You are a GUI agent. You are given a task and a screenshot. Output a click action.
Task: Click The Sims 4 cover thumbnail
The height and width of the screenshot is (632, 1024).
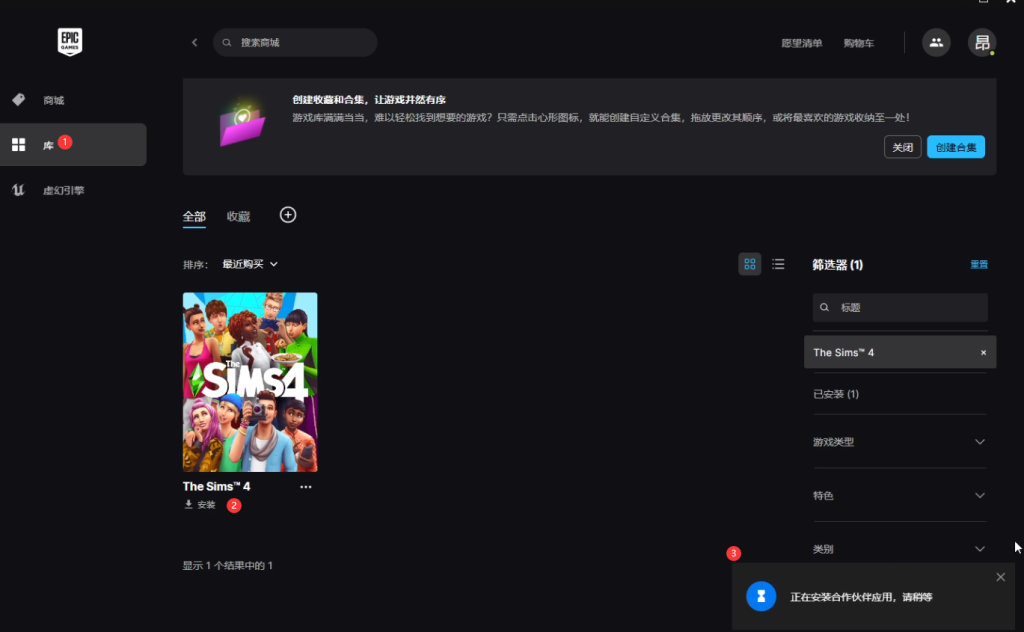coord(250,381)
